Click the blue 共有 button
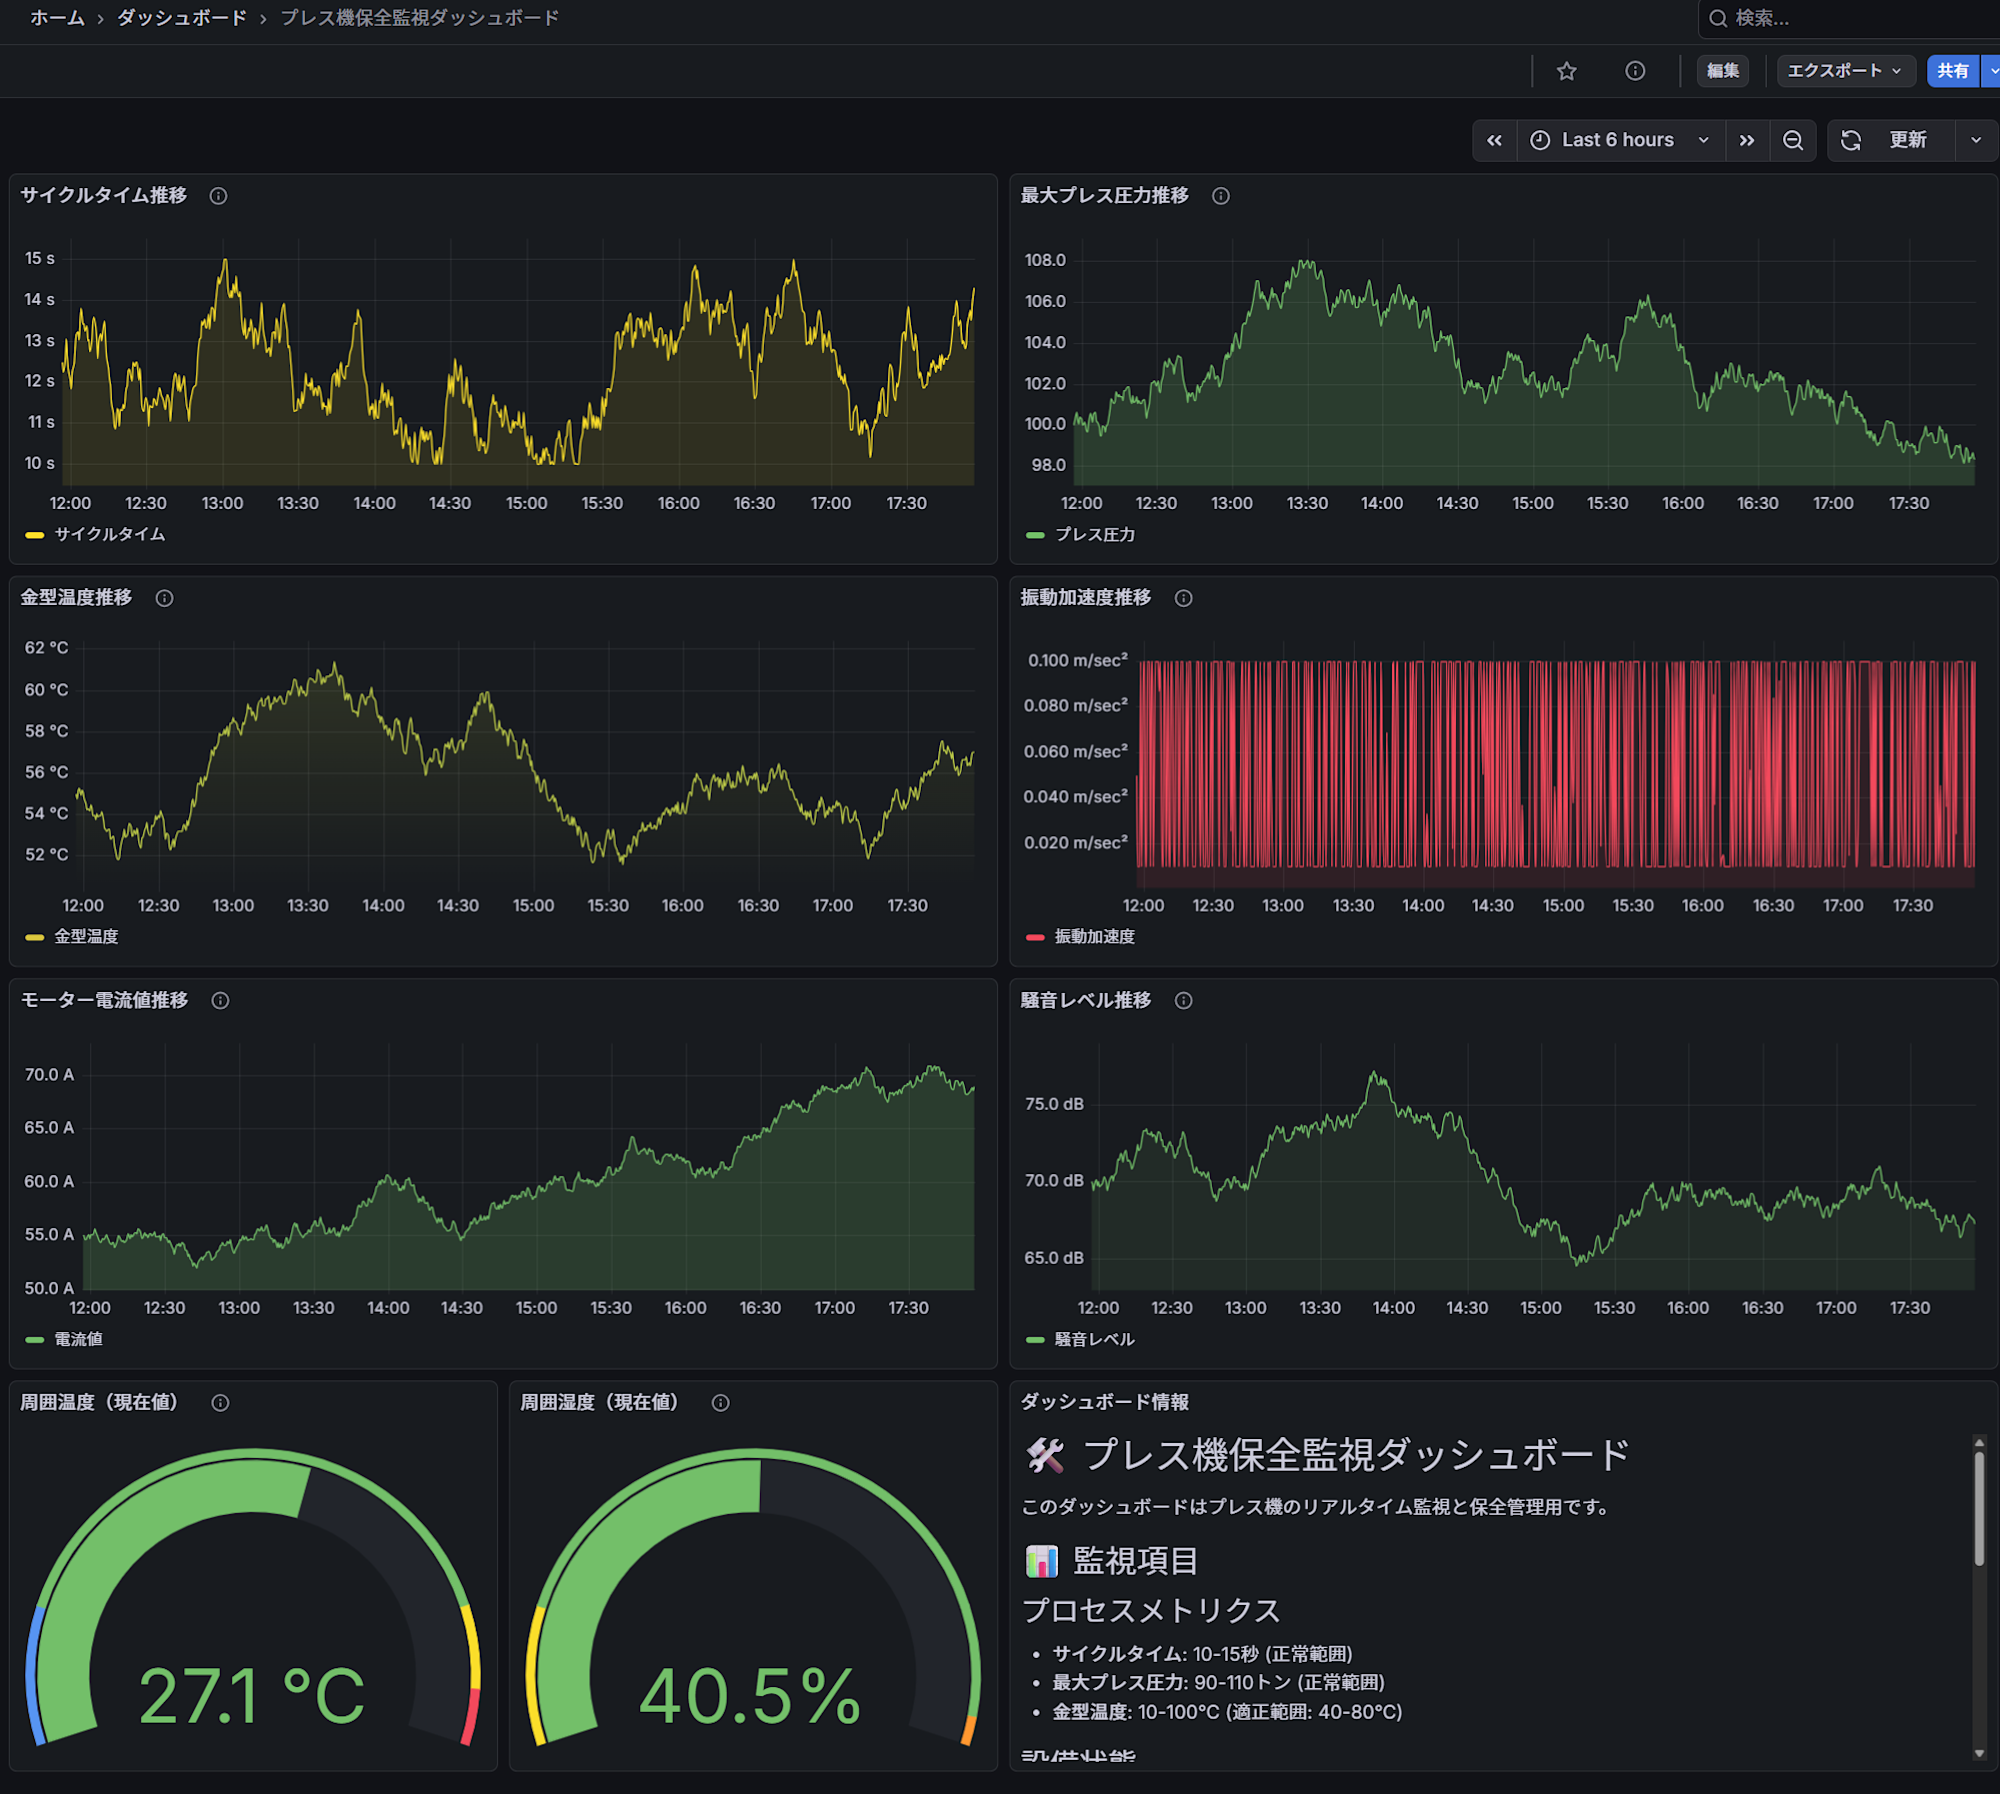This screenshot has width=2000, height=1794. [1952, 71]
